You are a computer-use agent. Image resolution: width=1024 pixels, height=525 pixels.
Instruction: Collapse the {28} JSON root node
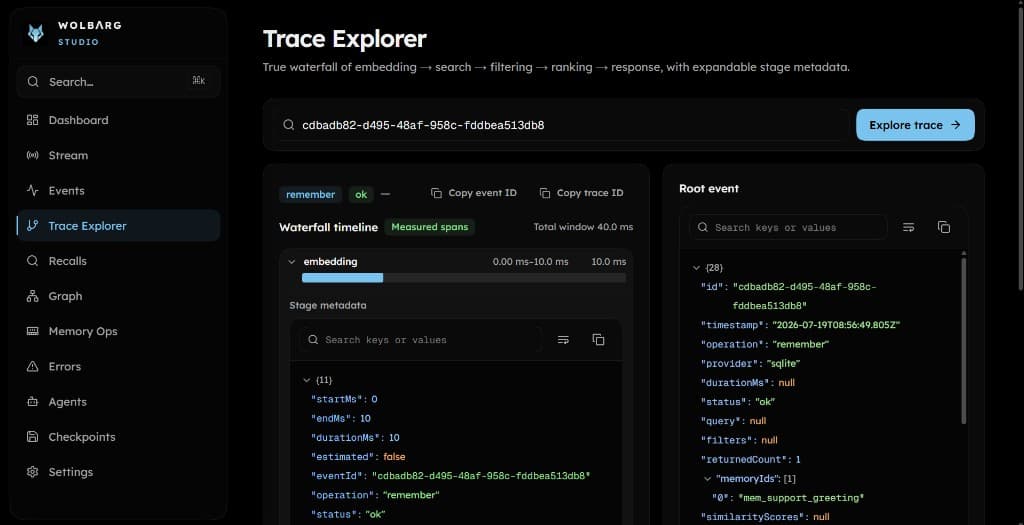tap(697, 268)
